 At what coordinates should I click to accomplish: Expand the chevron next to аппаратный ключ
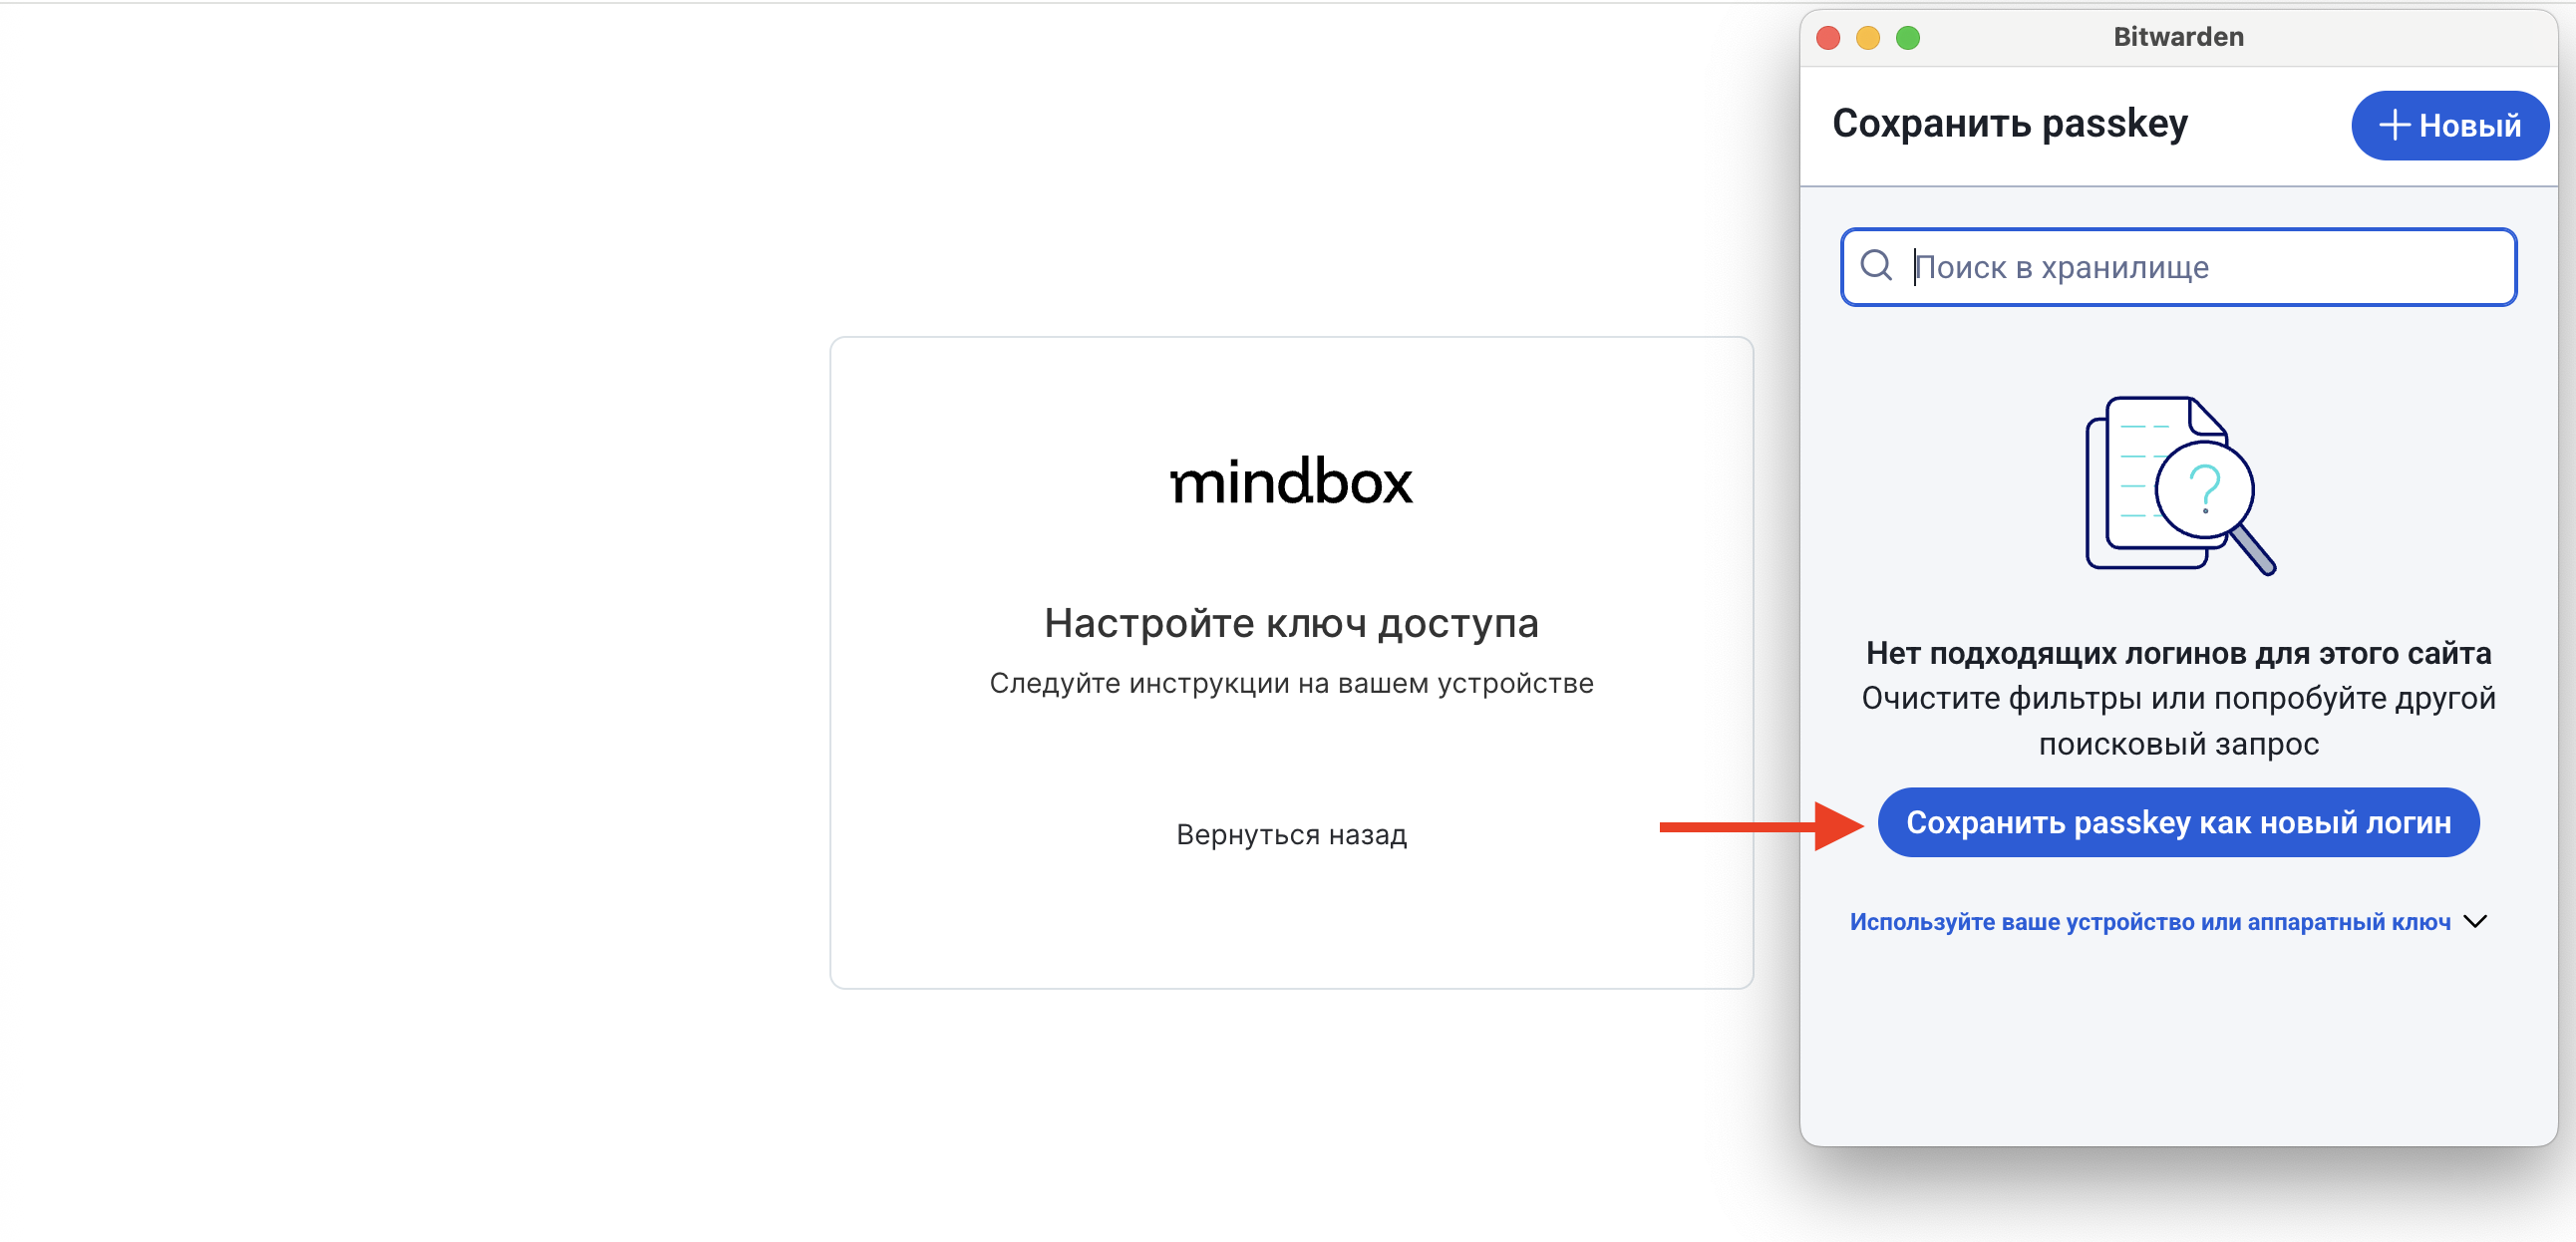tap(2475, 921)
